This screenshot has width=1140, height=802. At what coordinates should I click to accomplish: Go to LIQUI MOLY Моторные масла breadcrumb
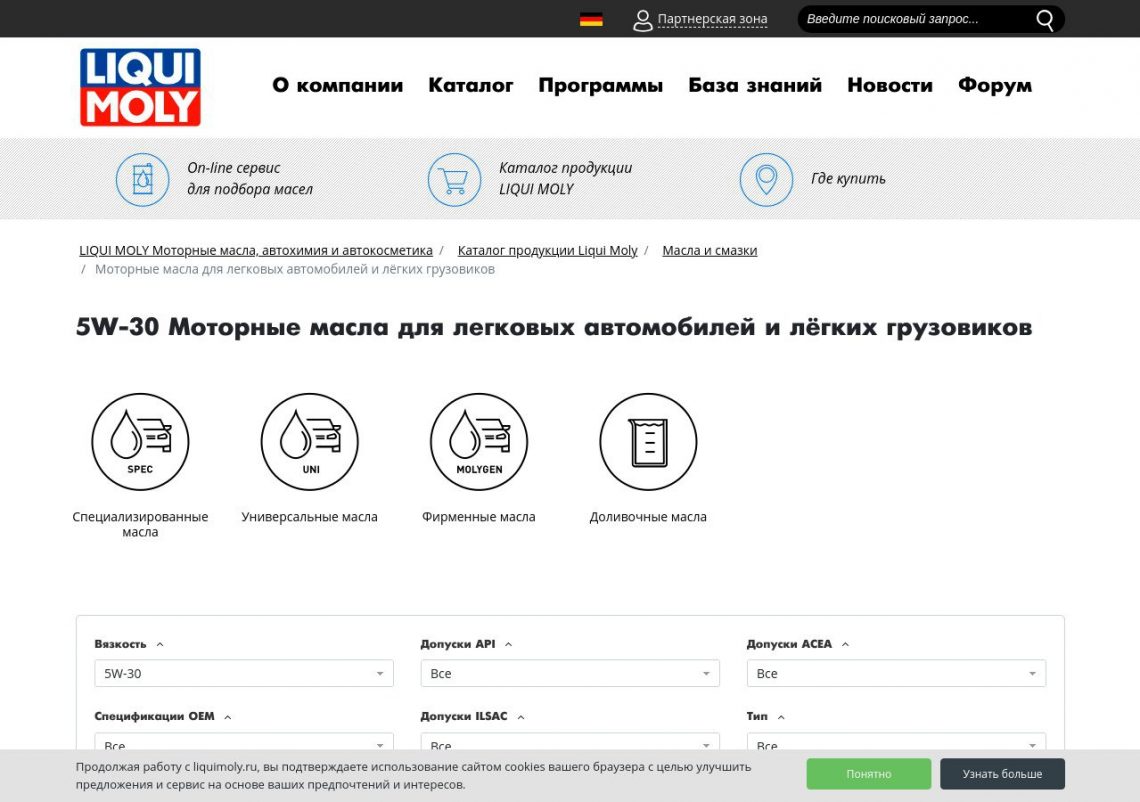point(256,250)
